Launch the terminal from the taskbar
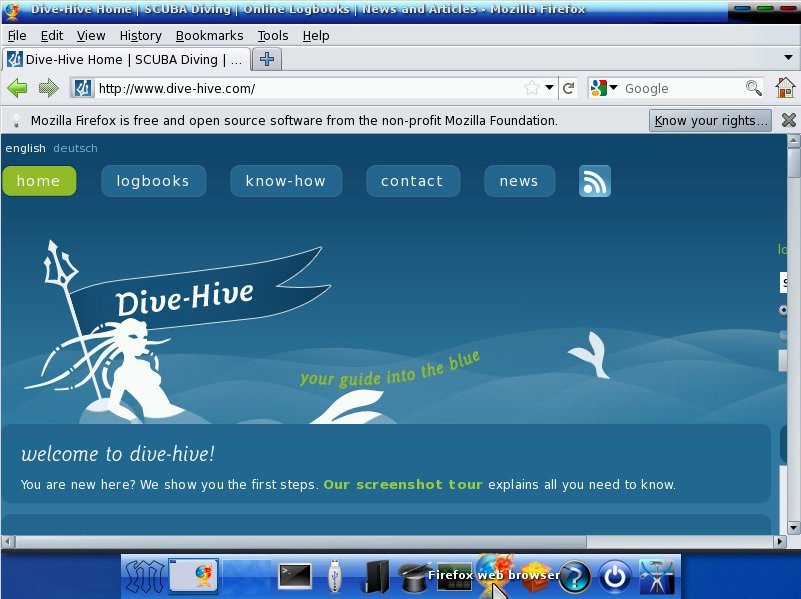 point(295,576)
